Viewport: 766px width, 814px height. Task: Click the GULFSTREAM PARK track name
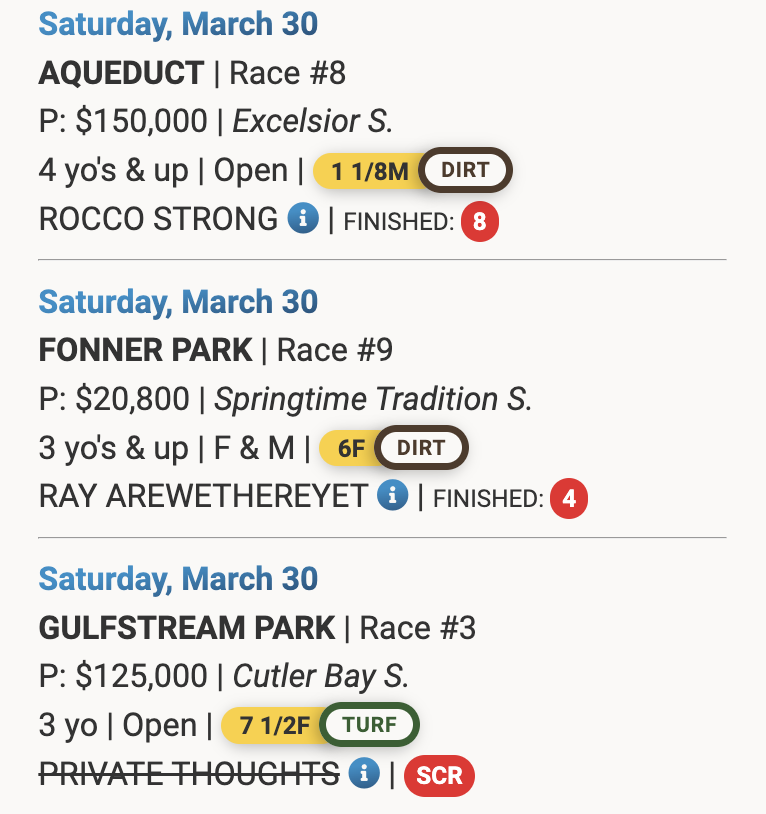187,628
